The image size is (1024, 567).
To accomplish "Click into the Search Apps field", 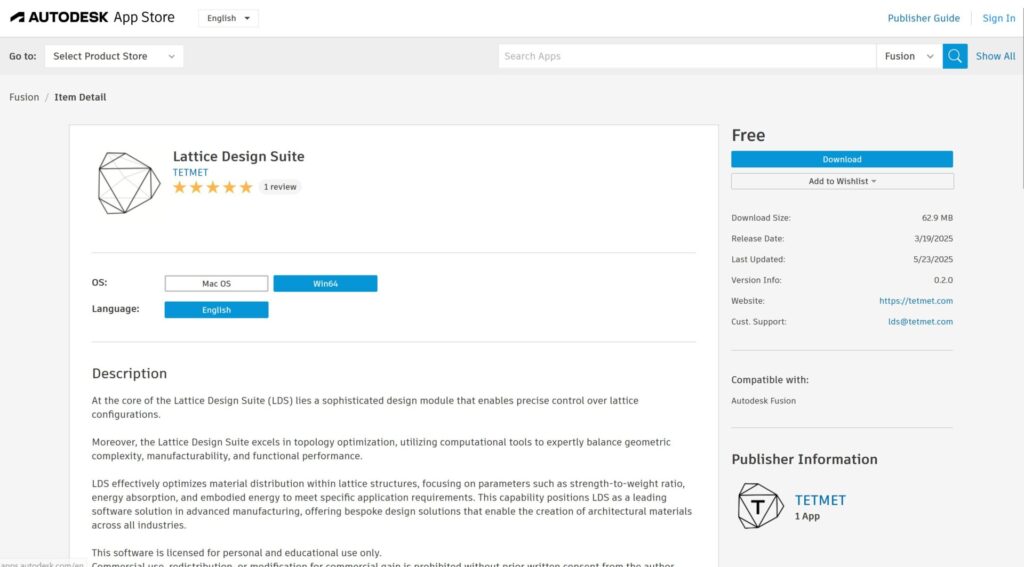I will [x=687, y=56].
